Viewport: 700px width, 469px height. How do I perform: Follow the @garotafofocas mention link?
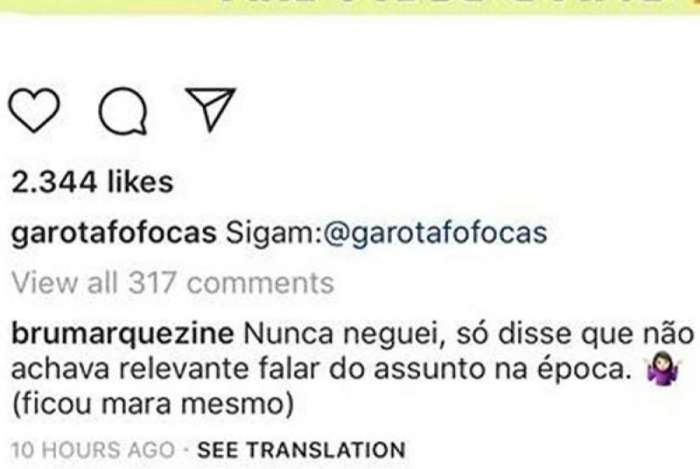(434, 232)
